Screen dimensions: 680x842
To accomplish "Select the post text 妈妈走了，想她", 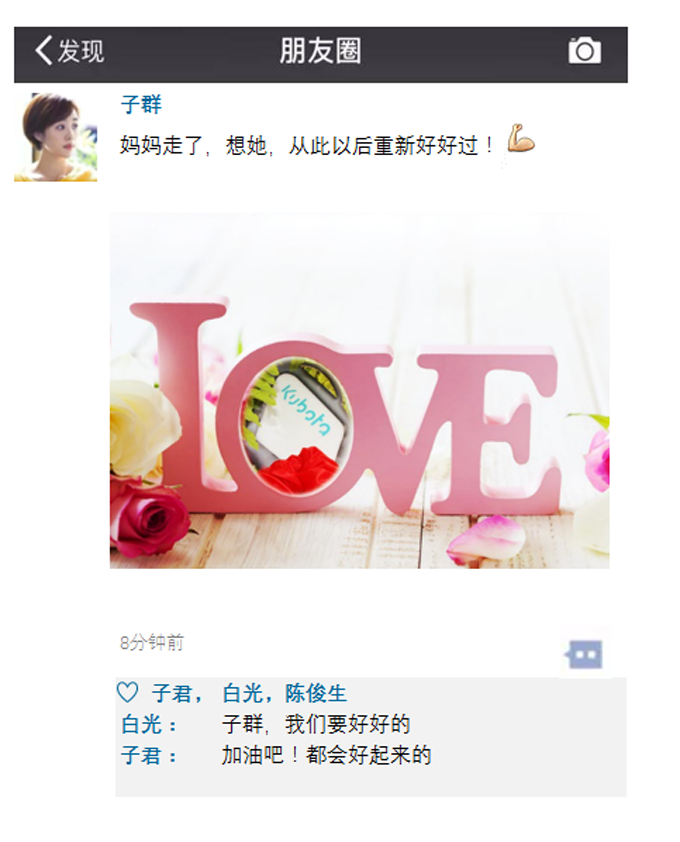I will (193, 146).
